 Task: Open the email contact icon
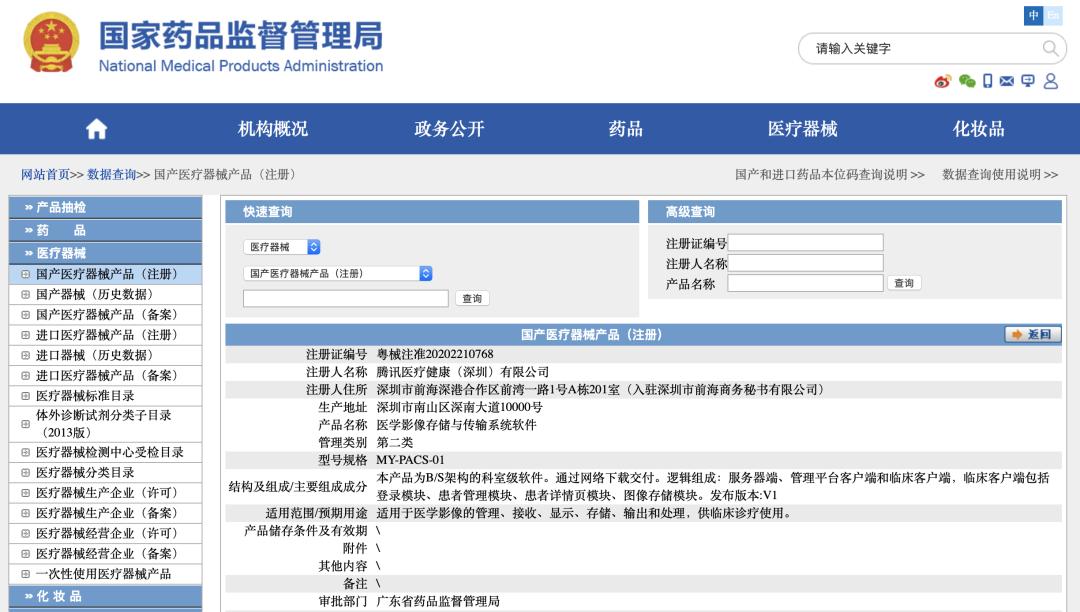(1007, 80)
